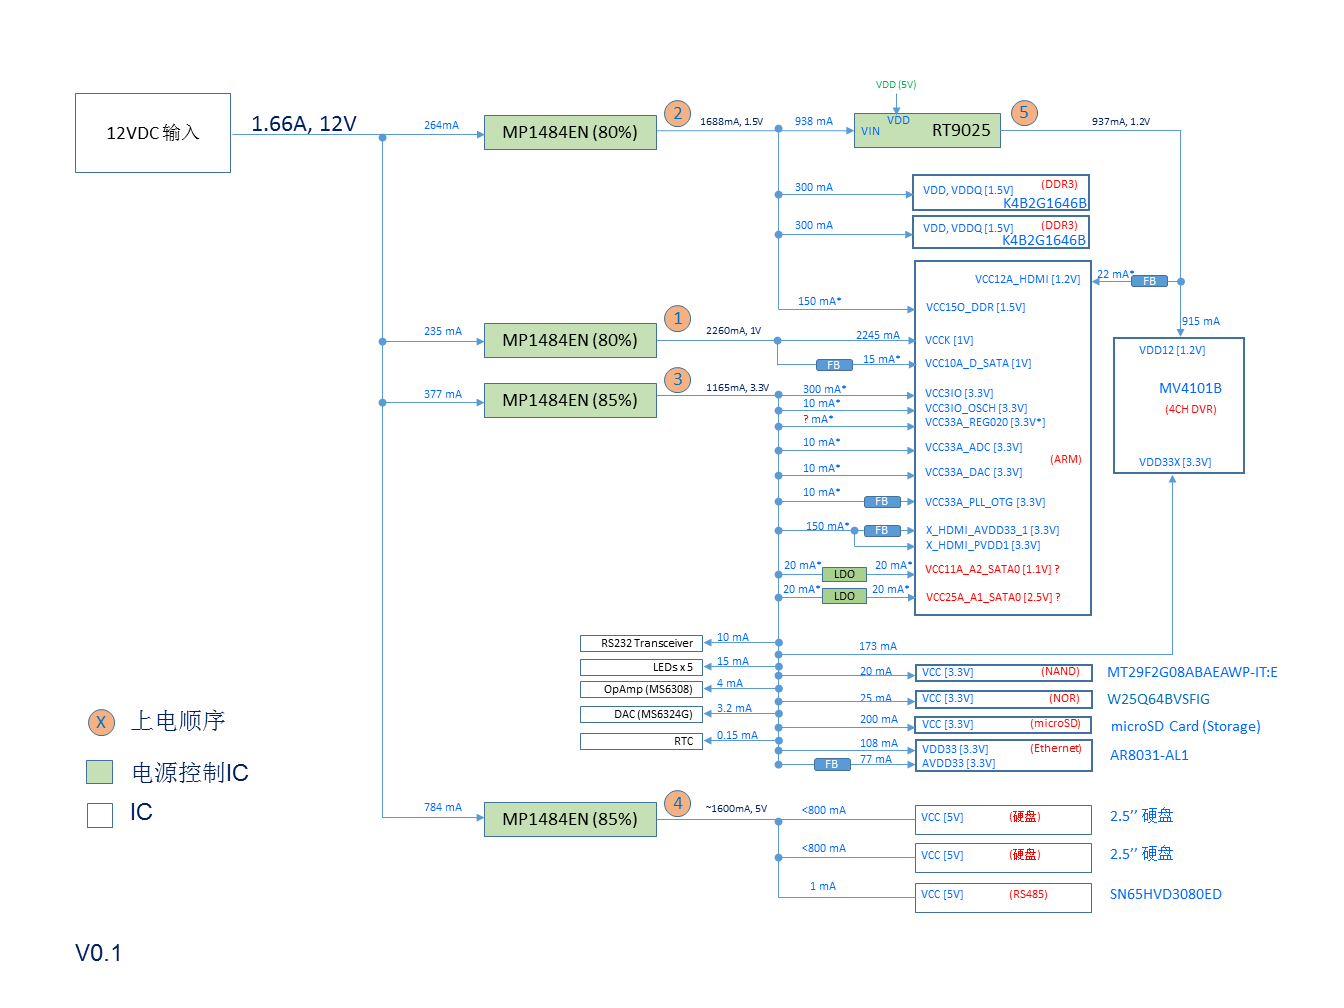Select the VCC [3.3V] (NAND) box

[1003, 673]
